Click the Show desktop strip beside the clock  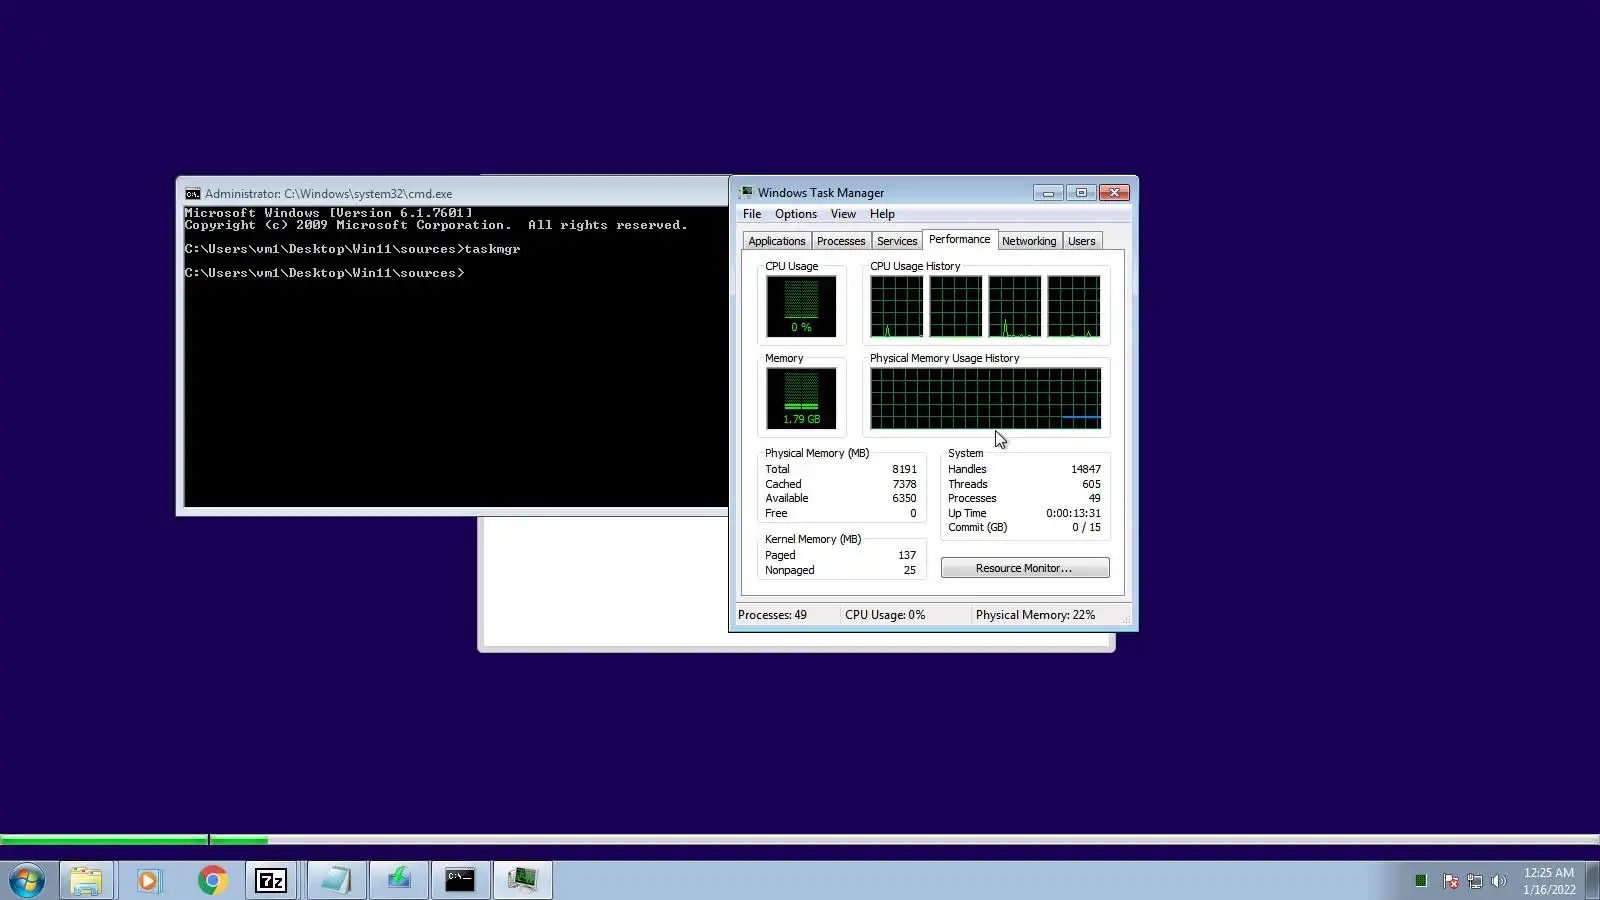click(1593, 881)
